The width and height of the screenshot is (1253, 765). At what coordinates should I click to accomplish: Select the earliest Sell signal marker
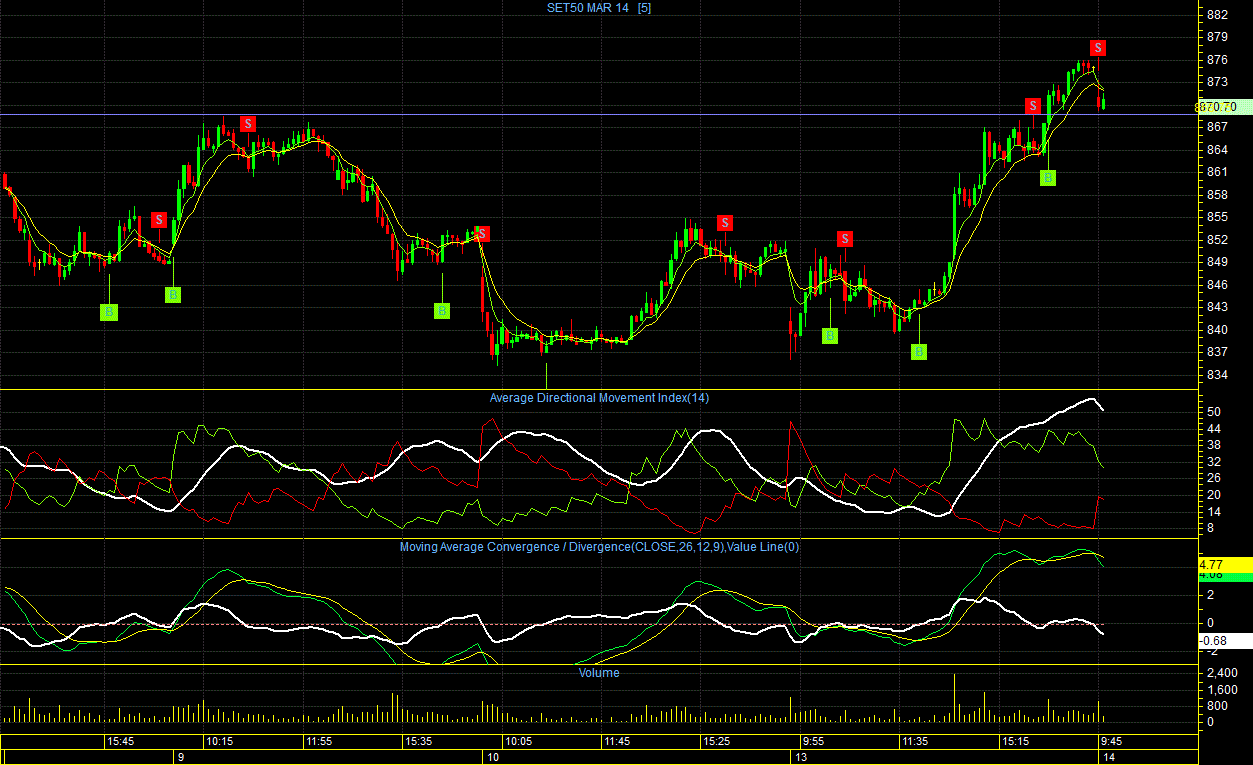(x=159, y=220)
